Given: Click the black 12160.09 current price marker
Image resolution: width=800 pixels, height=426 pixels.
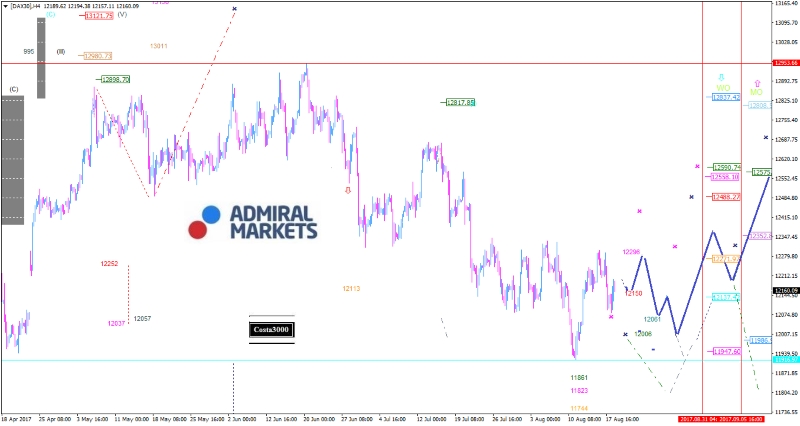Looking at the screenshot, I should [x=785, y=290].
